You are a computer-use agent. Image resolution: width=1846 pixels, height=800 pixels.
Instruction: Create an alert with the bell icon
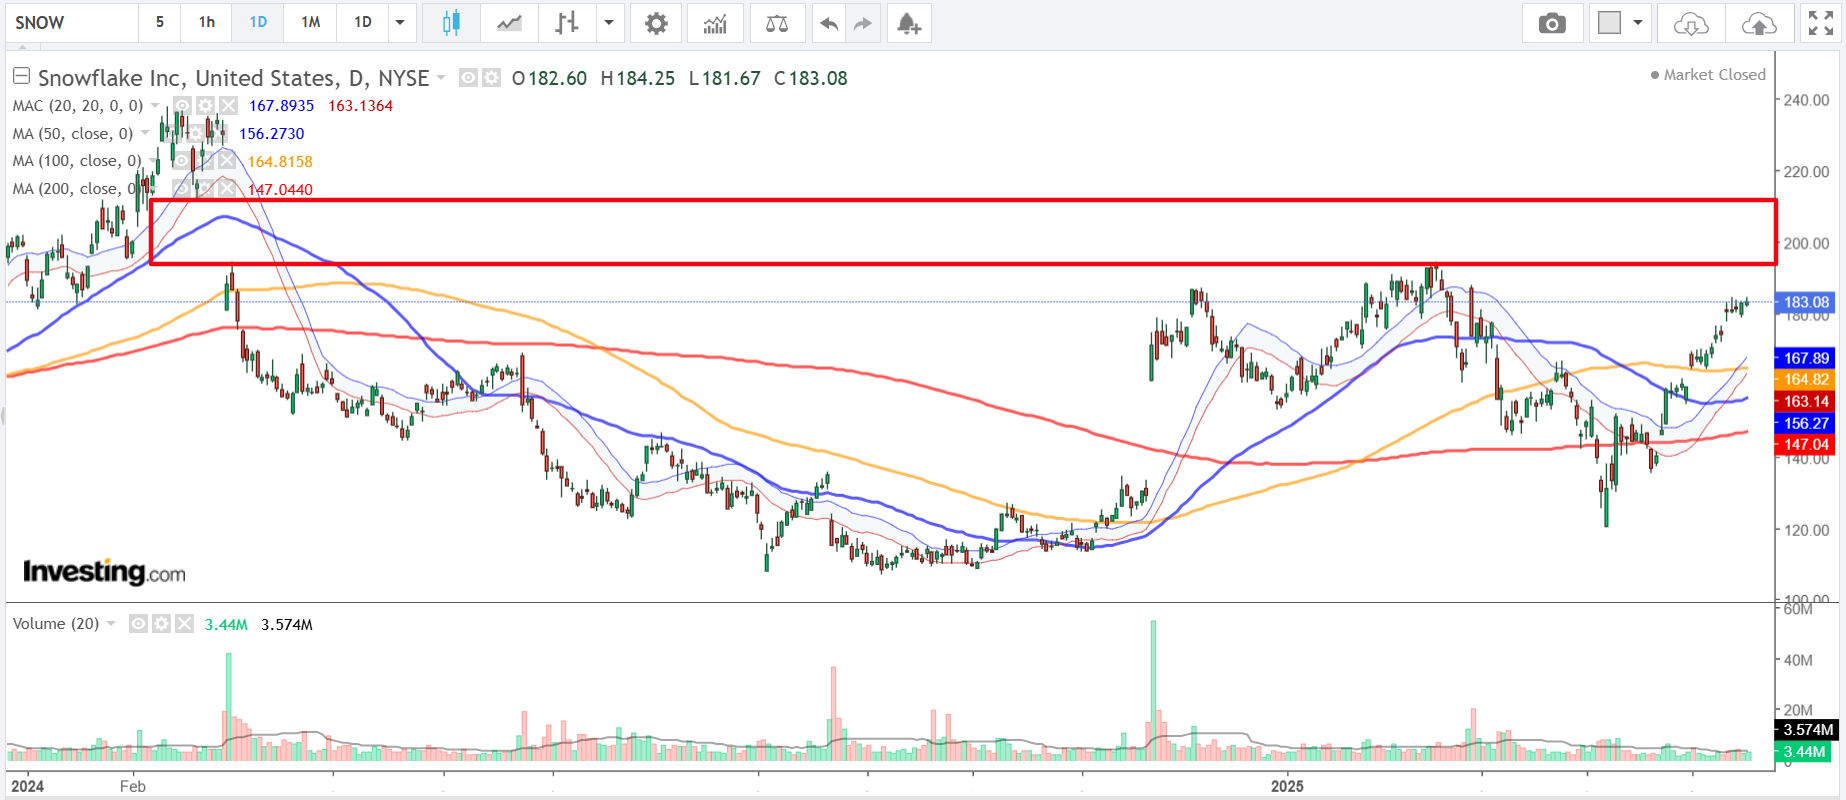[x=908, y=23]
